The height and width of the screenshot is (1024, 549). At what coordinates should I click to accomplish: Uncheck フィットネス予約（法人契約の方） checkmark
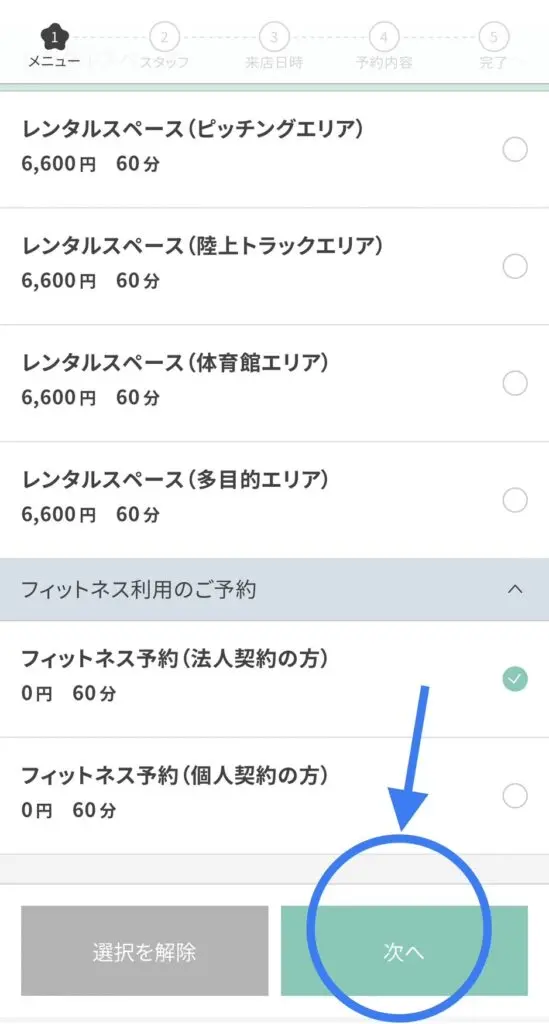coord(515,679)
